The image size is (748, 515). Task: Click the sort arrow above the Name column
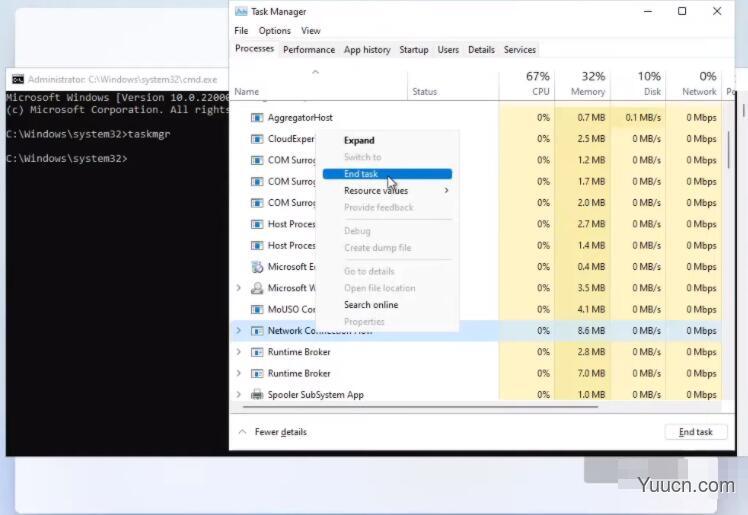315,72
